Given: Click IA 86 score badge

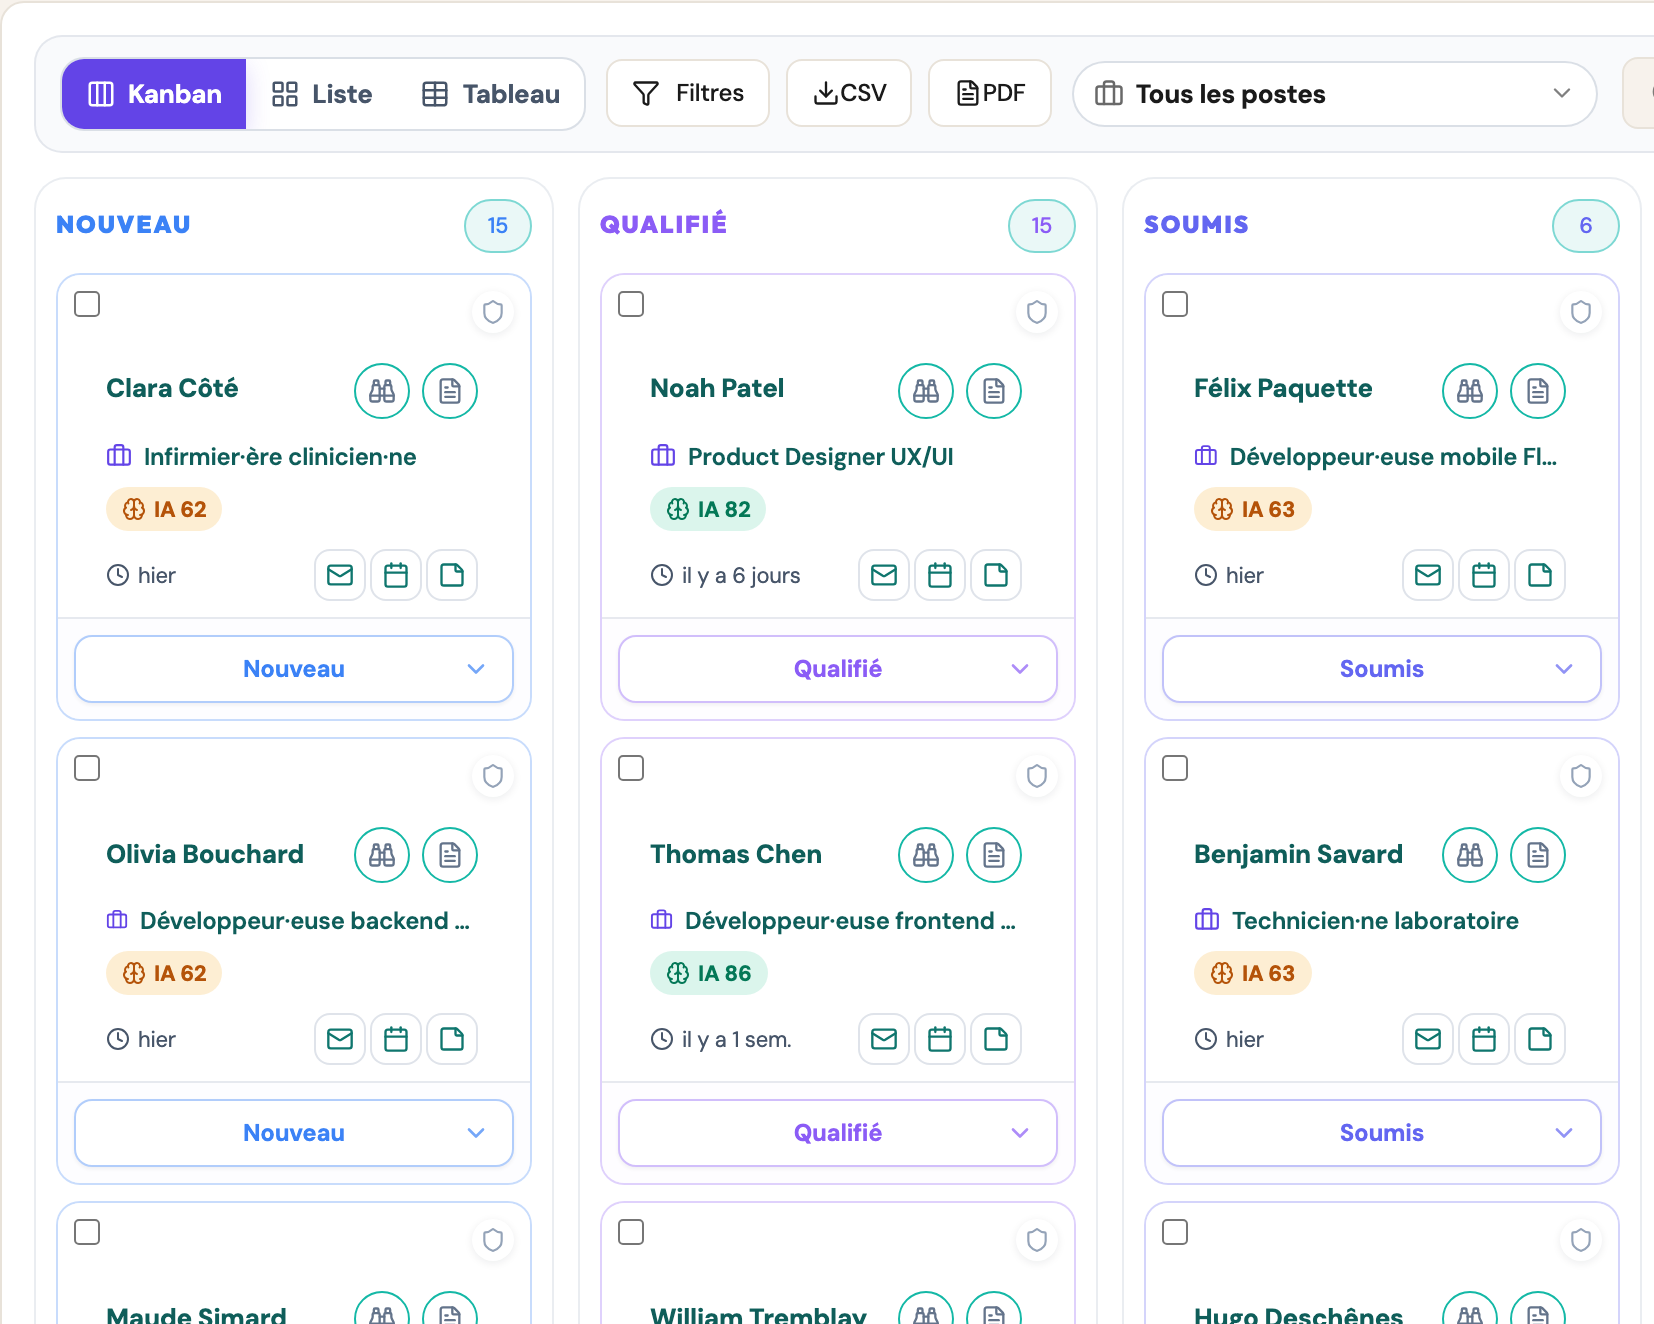Looking at the screenshot, I should tap(709, 973).
